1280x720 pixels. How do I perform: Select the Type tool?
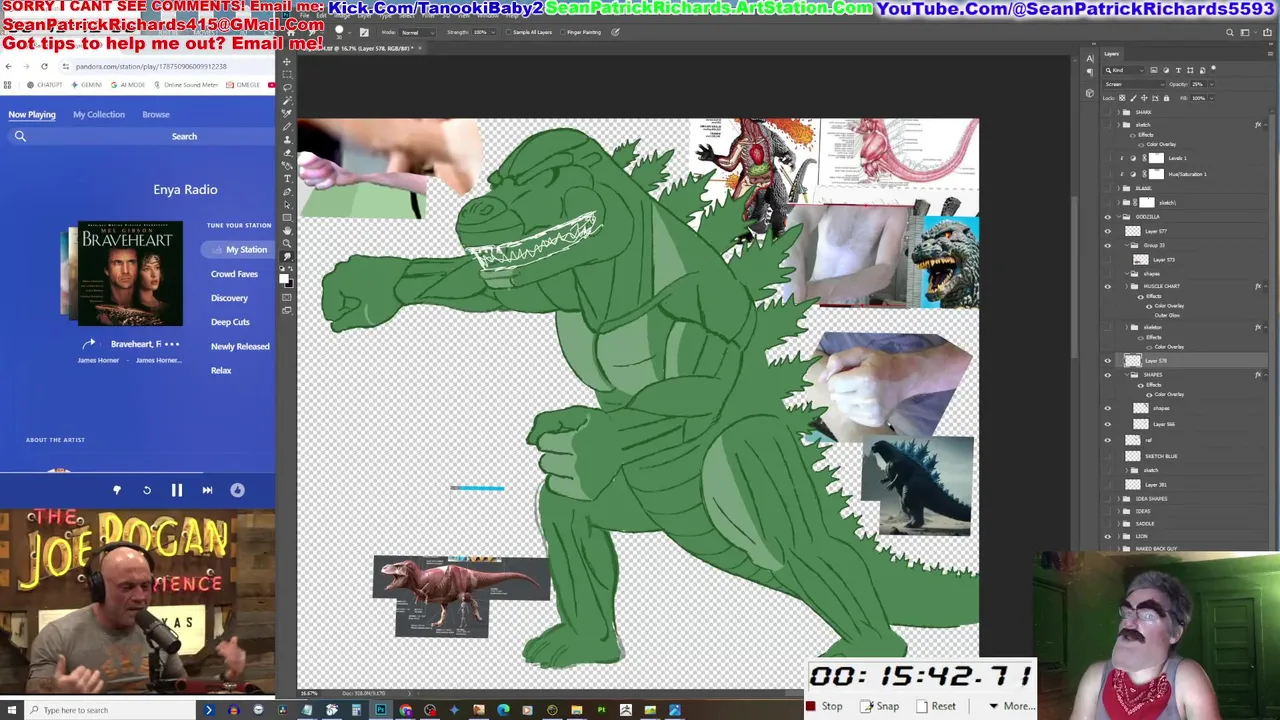[x=287, y=179]
